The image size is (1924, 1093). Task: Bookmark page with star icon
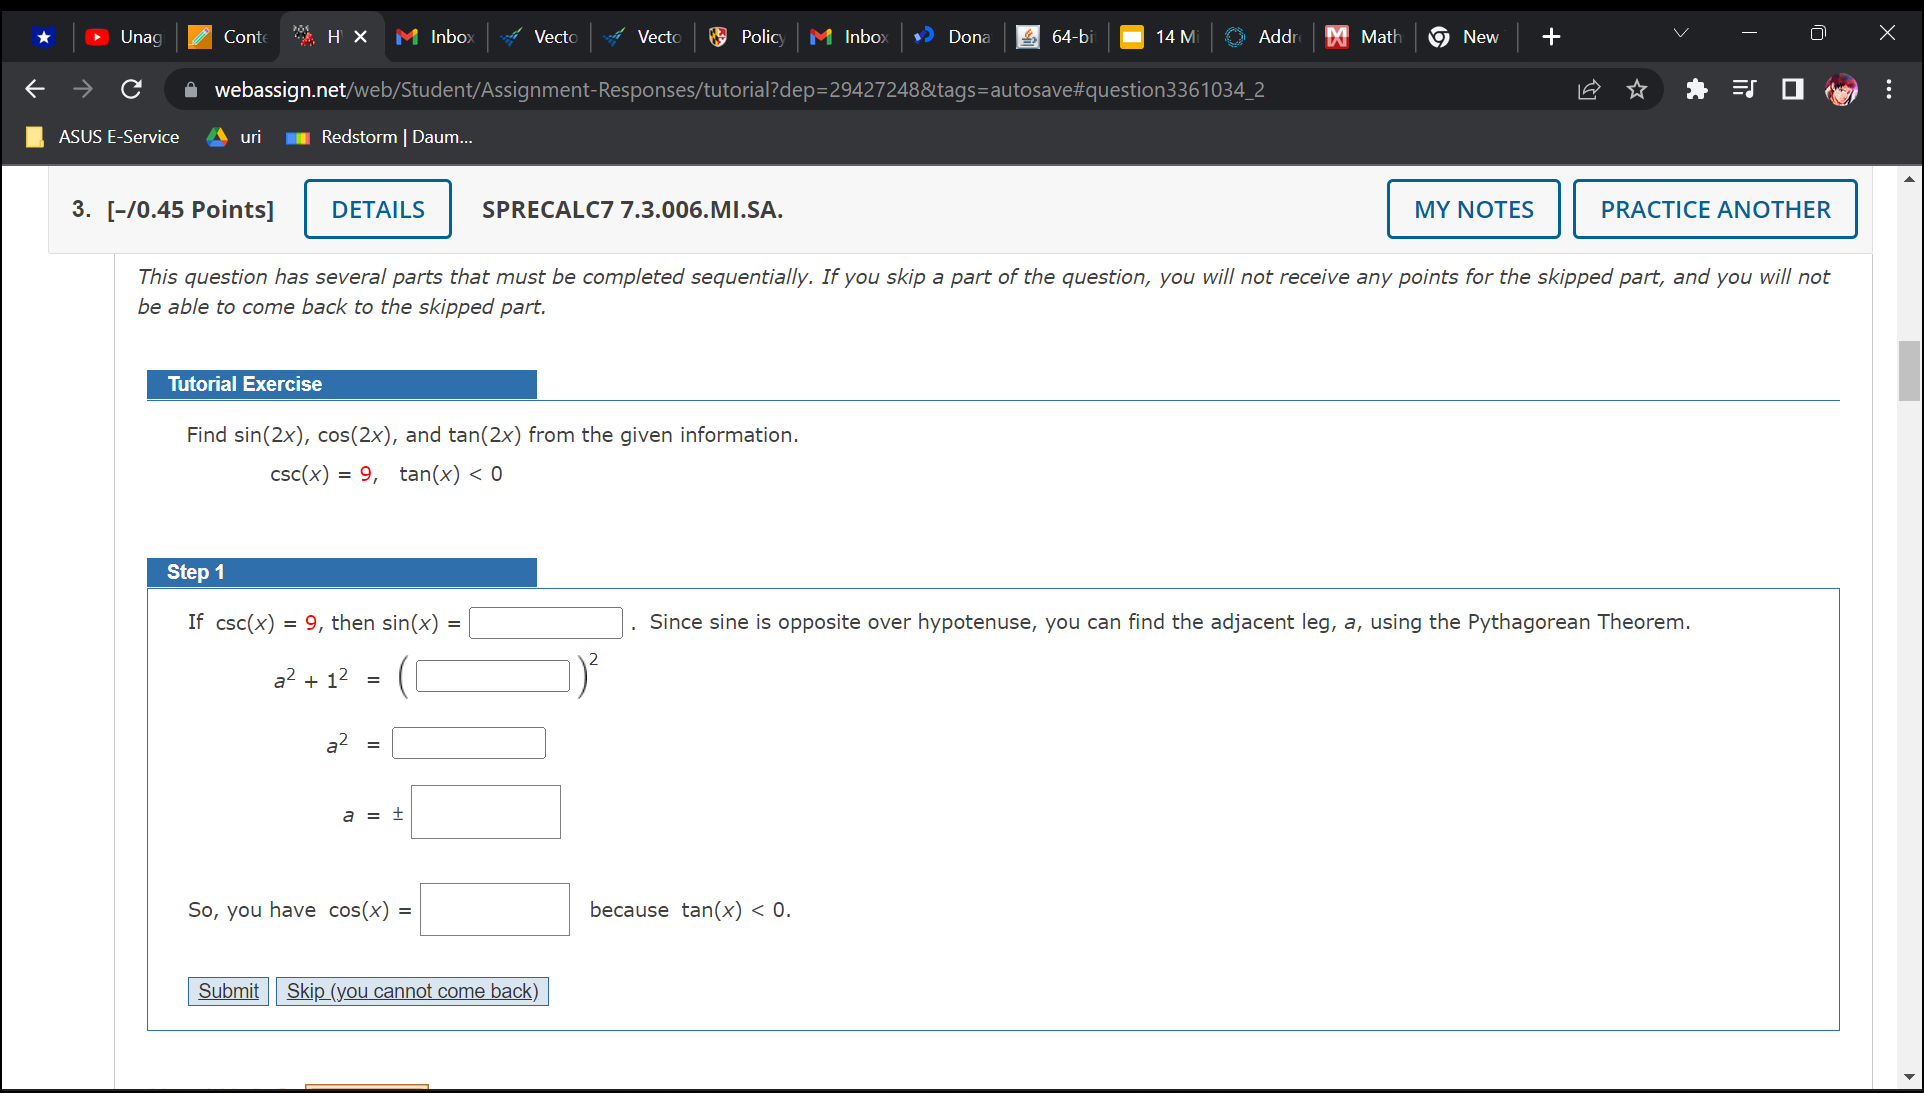point(1637,90)
